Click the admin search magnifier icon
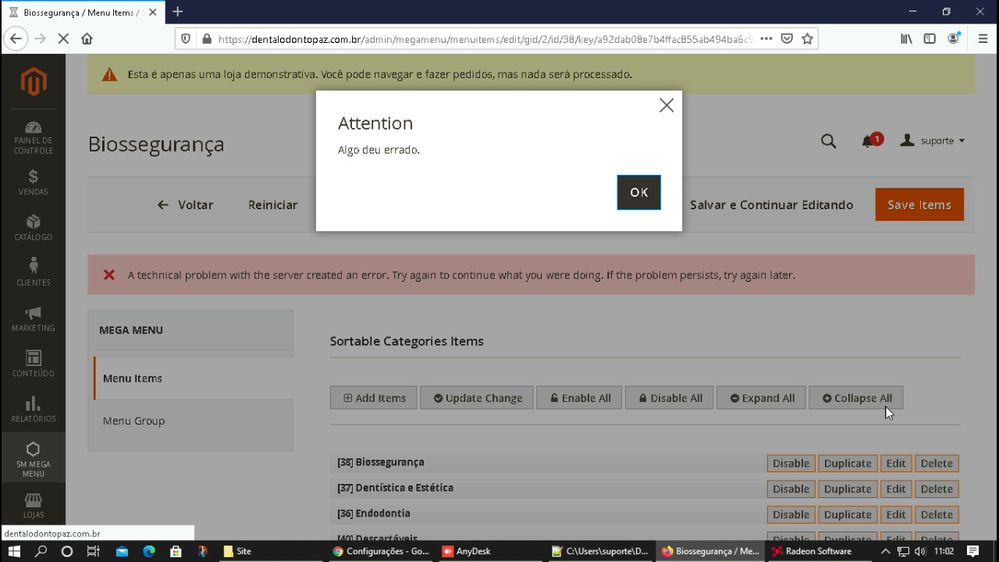 coord(828,141)
